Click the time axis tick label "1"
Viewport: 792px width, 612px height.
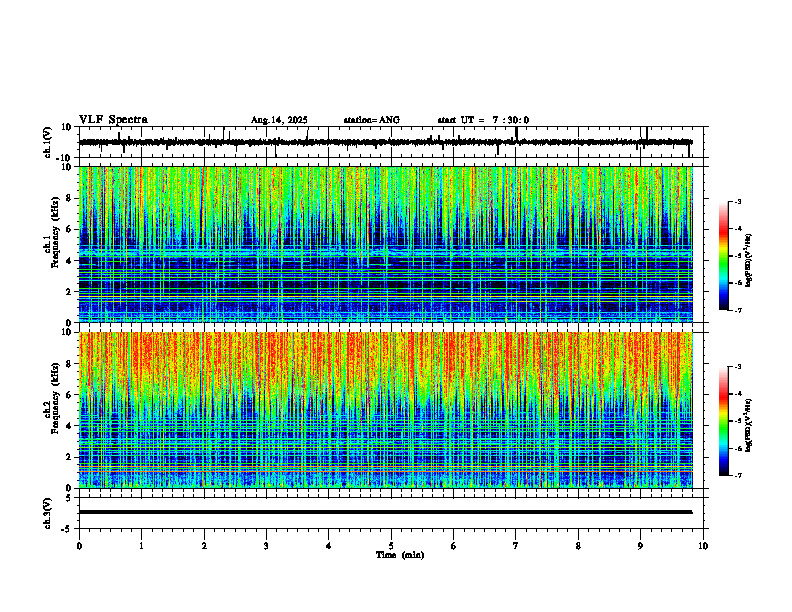142,546
